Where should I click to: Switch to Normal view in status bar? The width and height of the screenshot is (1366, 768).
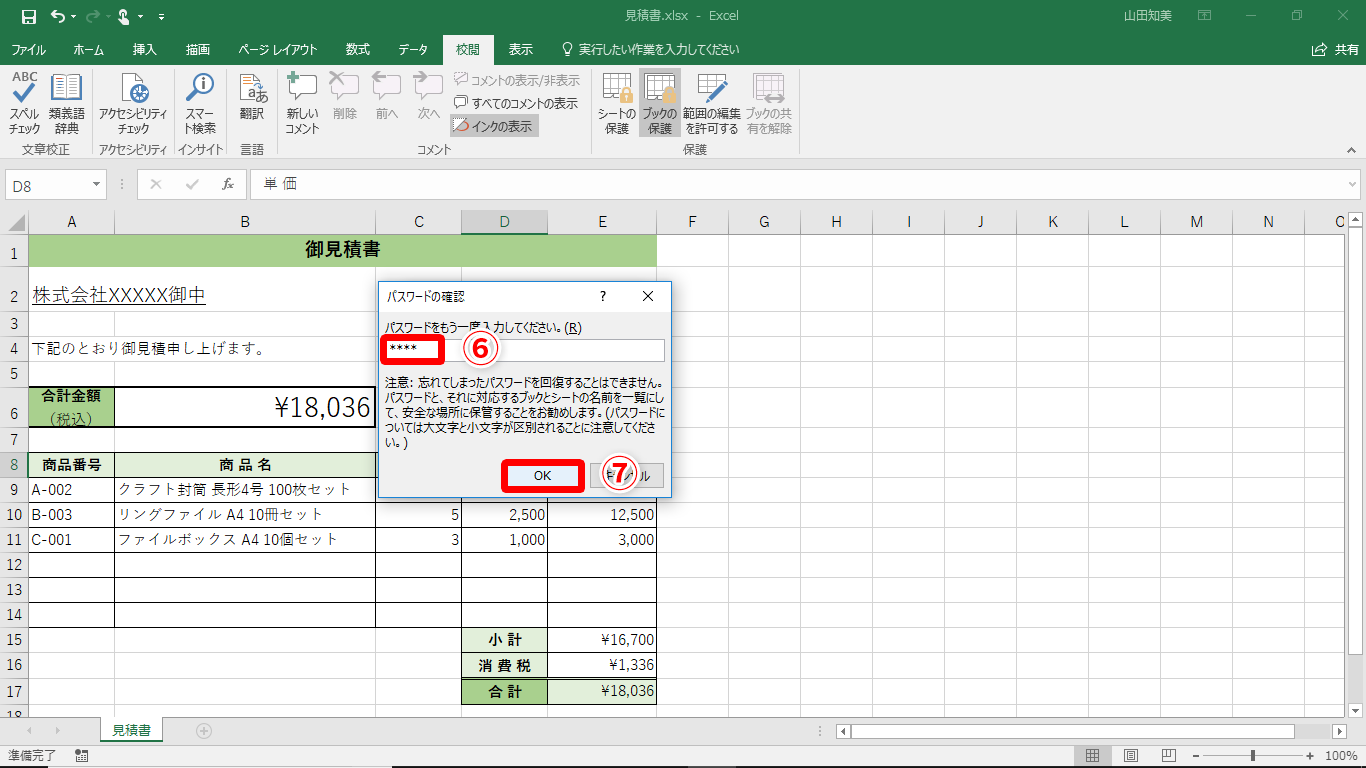1093,756
